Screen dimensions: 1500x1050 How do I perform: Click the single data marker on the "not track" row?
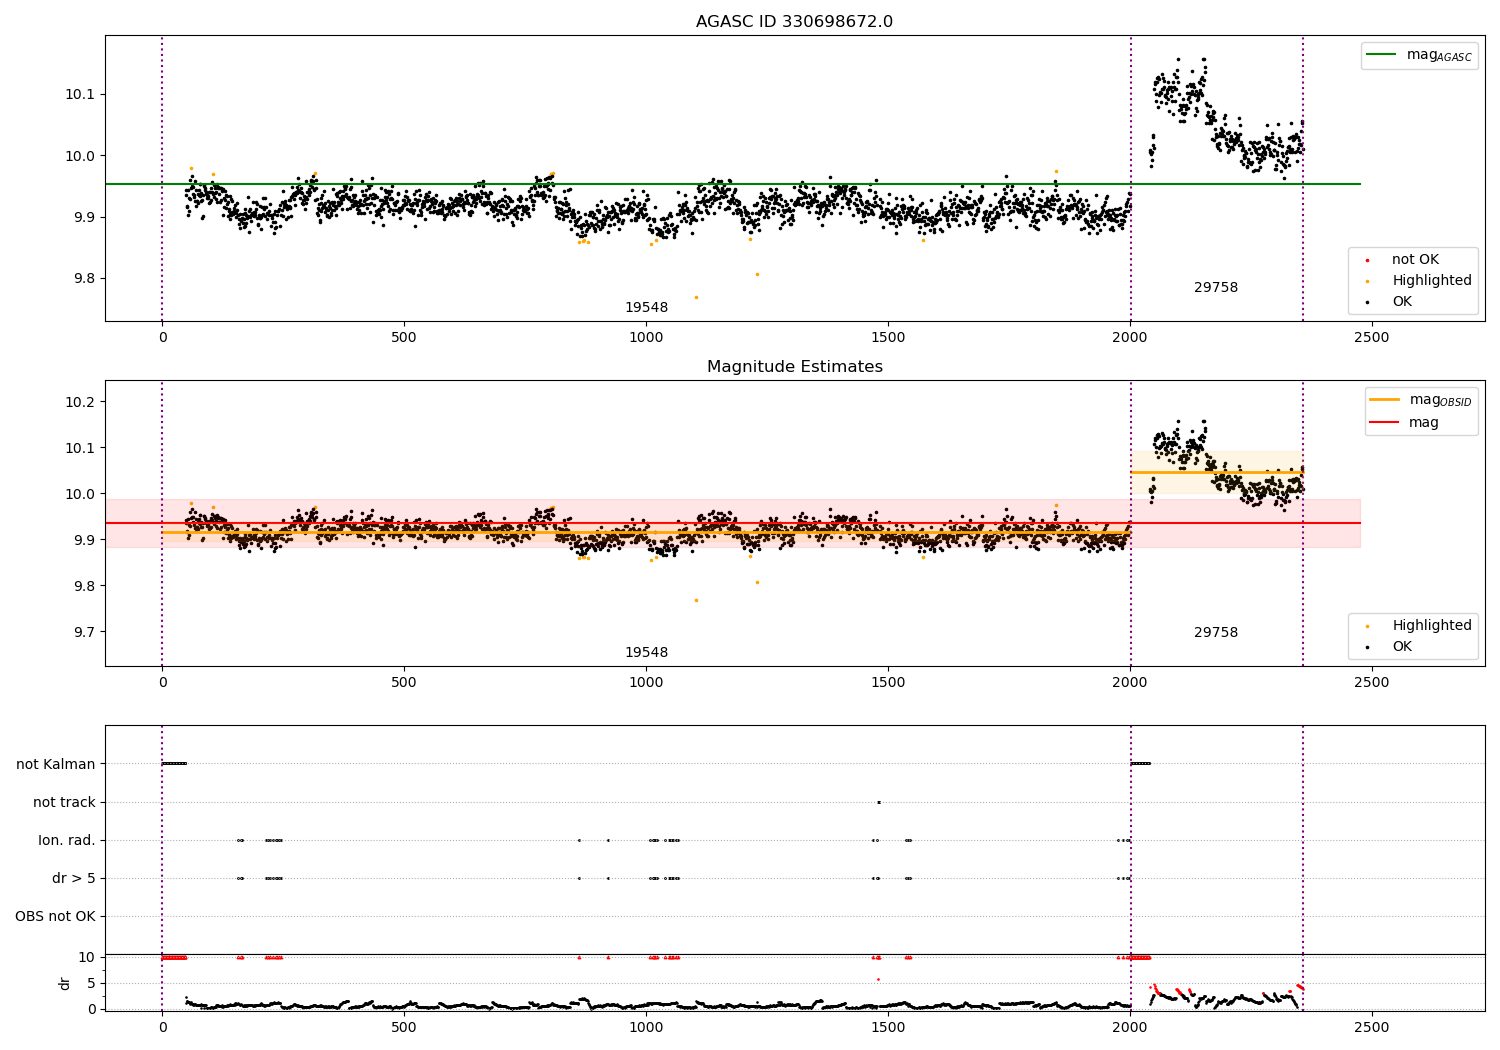[879, 802]
